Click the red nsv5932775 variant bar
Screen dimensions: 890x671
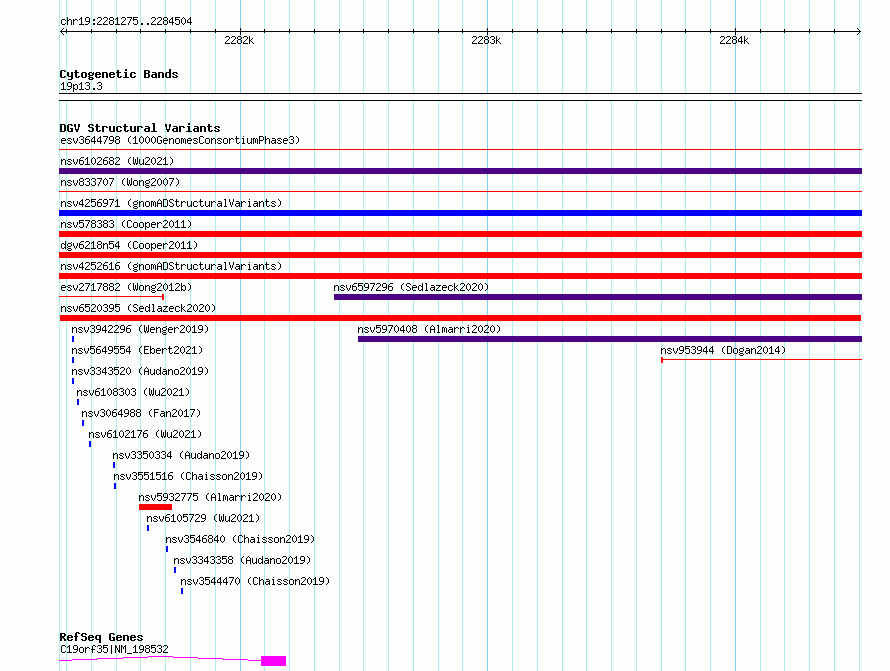click(x=155, y=507)
